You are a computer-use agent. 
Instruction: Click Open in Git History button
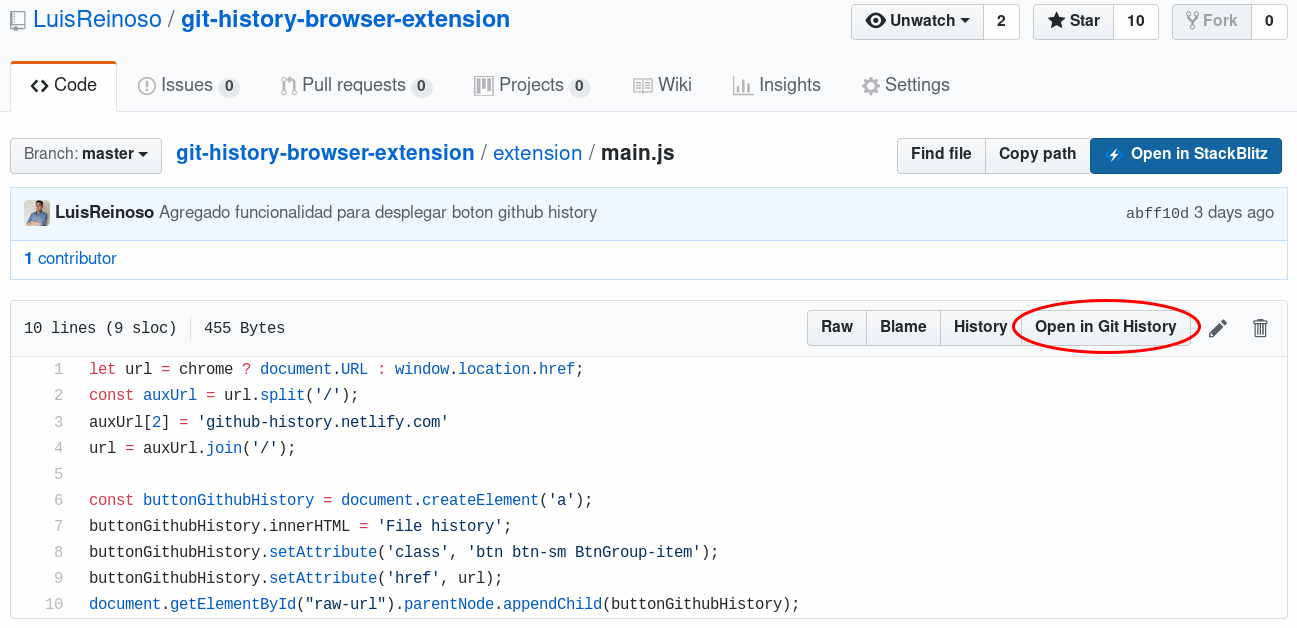click(1105, 327)
